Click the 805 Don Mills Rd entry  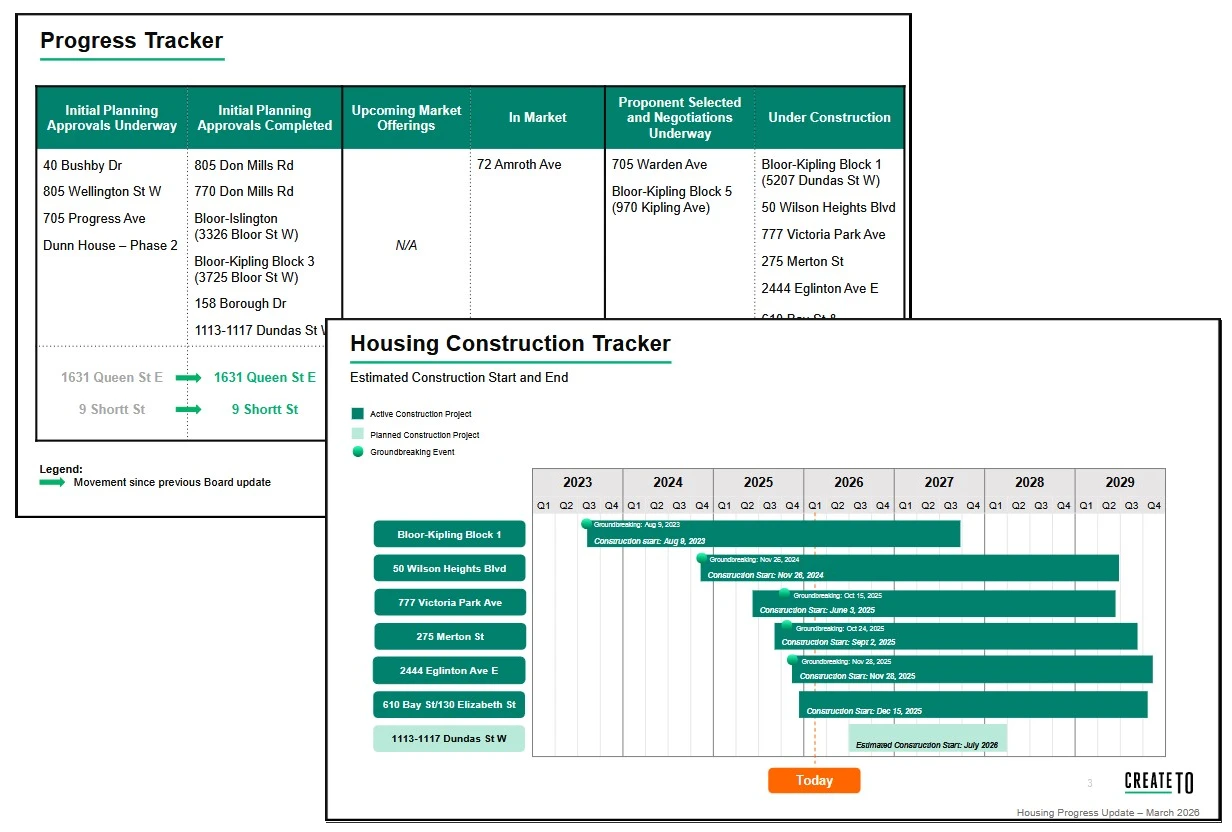tap(244, 165)
